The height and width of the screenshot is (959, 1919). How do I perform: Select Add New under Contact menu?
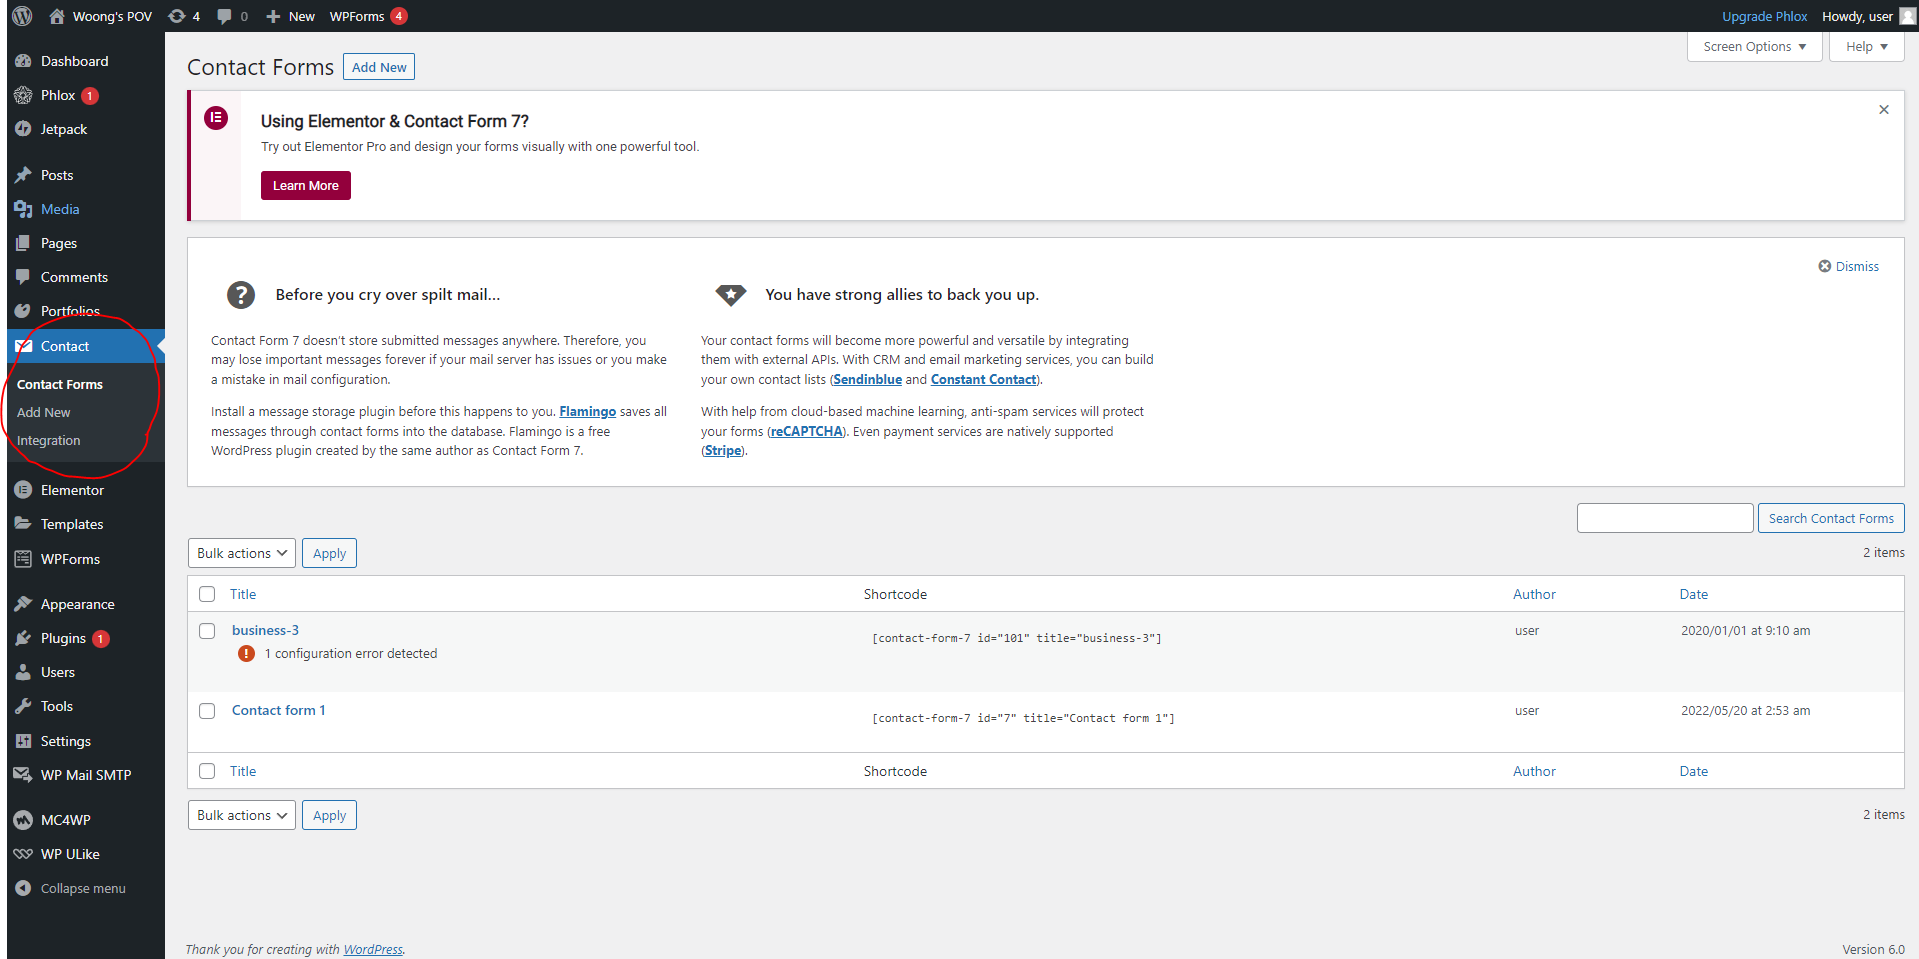(x=44, y=412)
